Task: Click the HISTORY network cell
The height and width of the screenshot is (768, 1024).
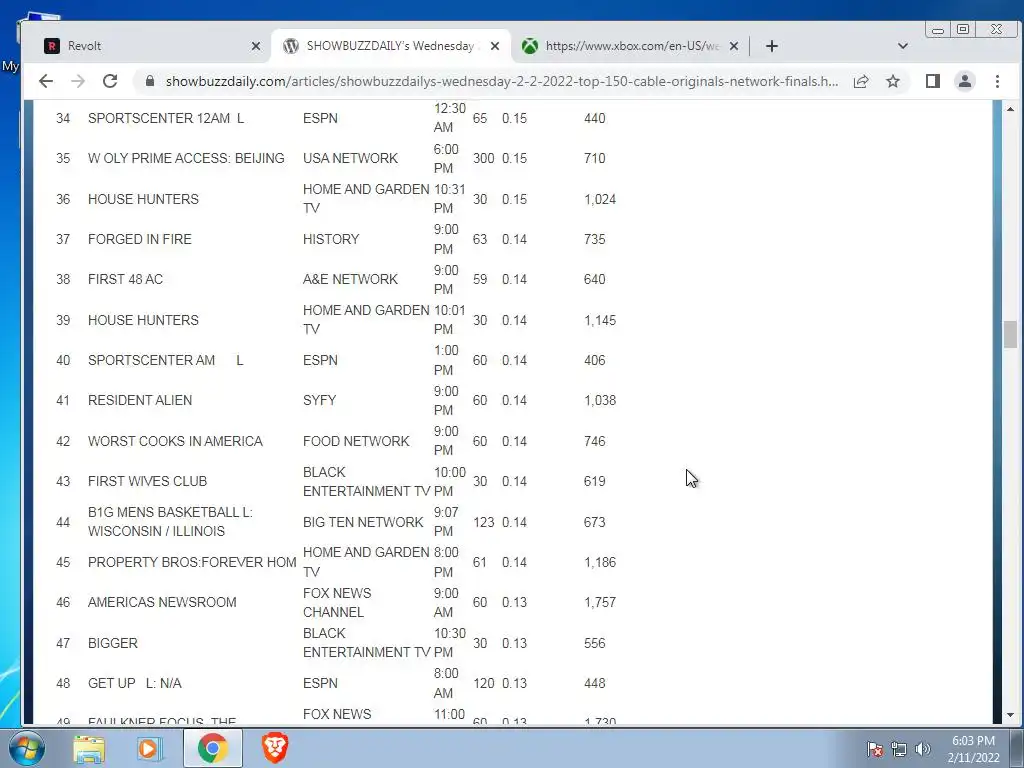Action: pos(331,239)
